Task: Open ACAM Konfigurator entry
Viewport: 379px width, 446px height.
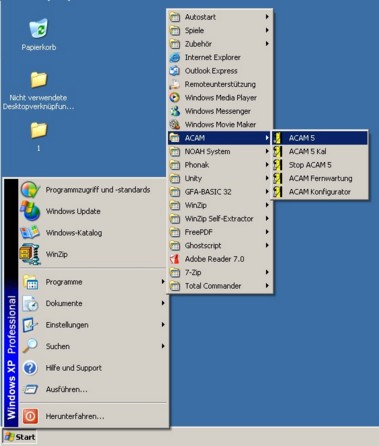Action: [320, 192]
